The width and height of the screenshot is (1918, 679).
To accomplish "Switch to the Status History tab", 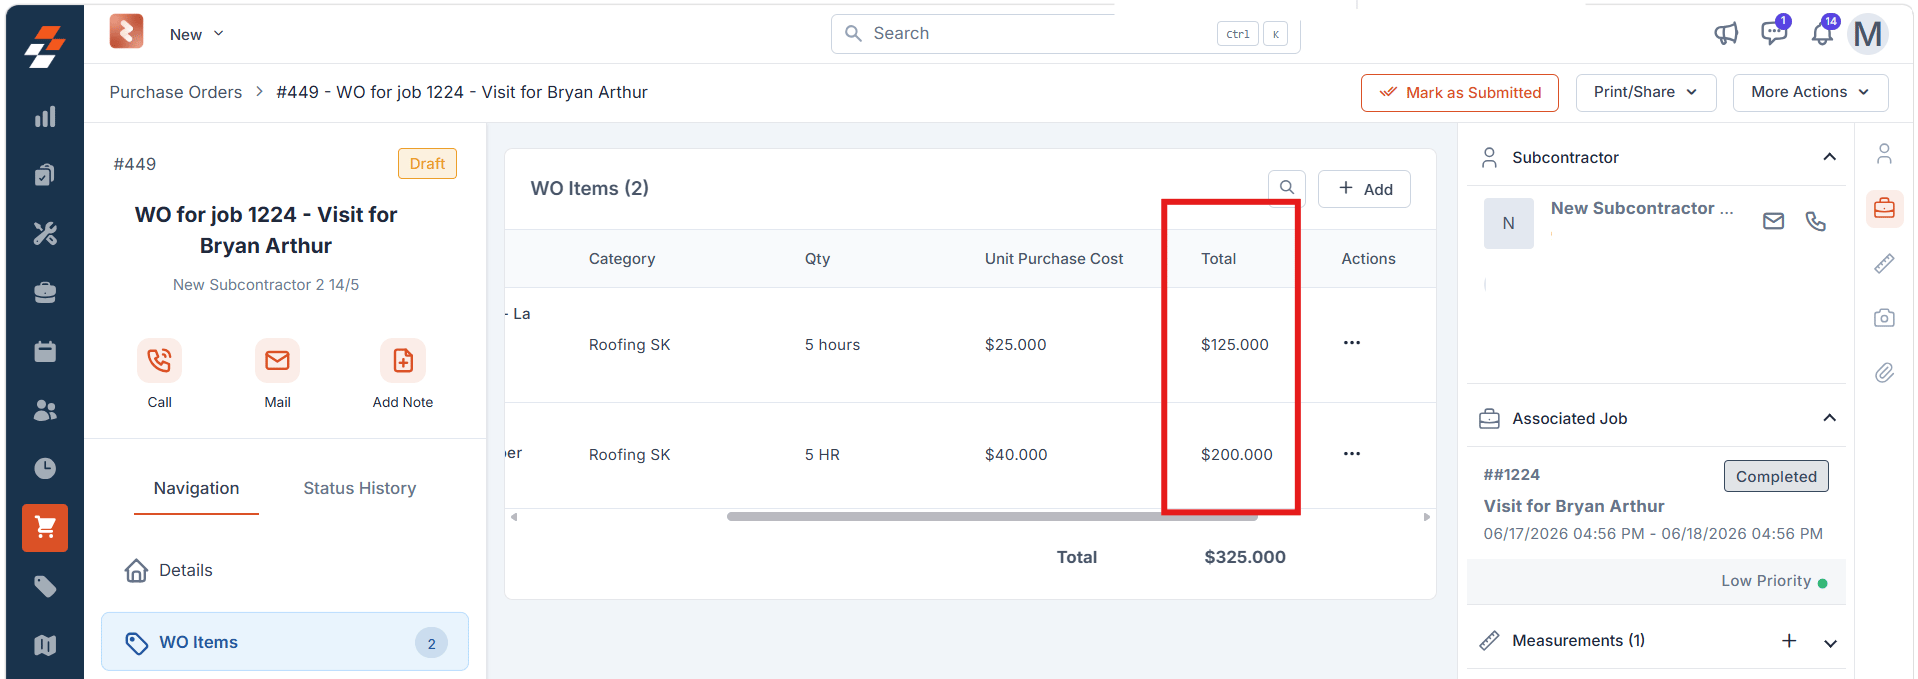I will tap(360, 488).
